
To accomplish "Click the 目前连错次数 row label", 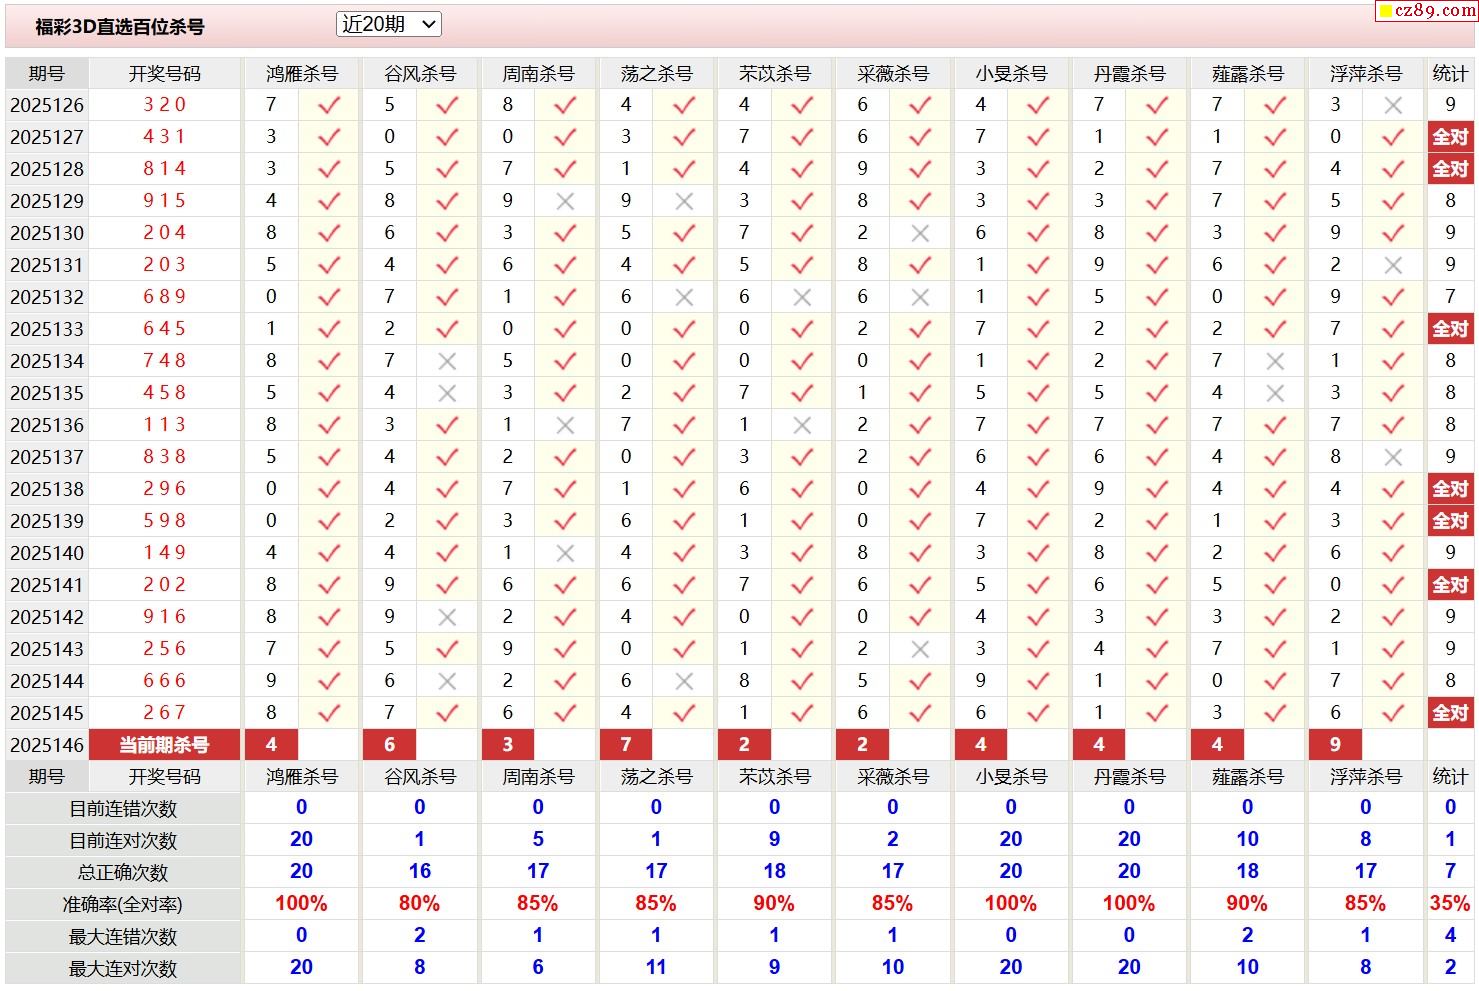I will point(123,809).
